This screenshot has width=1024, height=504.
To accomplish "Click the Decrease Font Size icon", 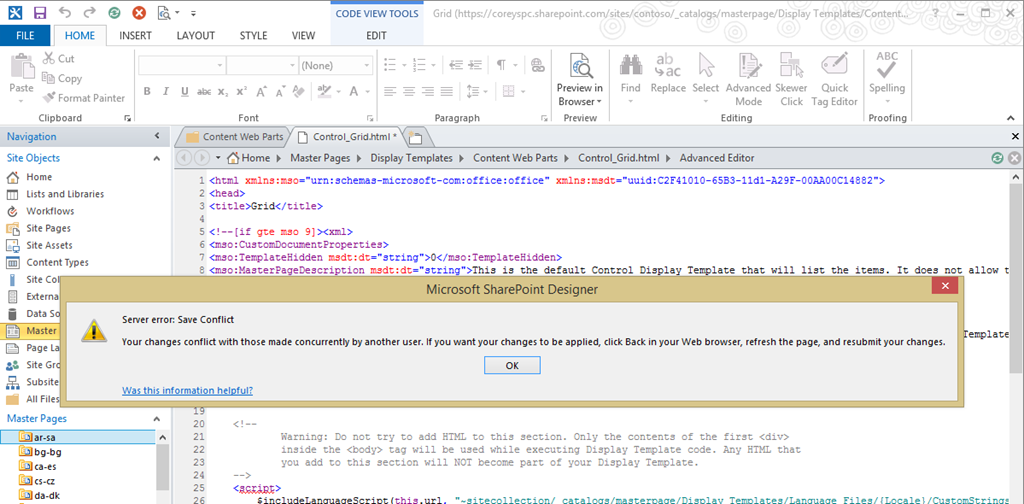I will point(281,91).
